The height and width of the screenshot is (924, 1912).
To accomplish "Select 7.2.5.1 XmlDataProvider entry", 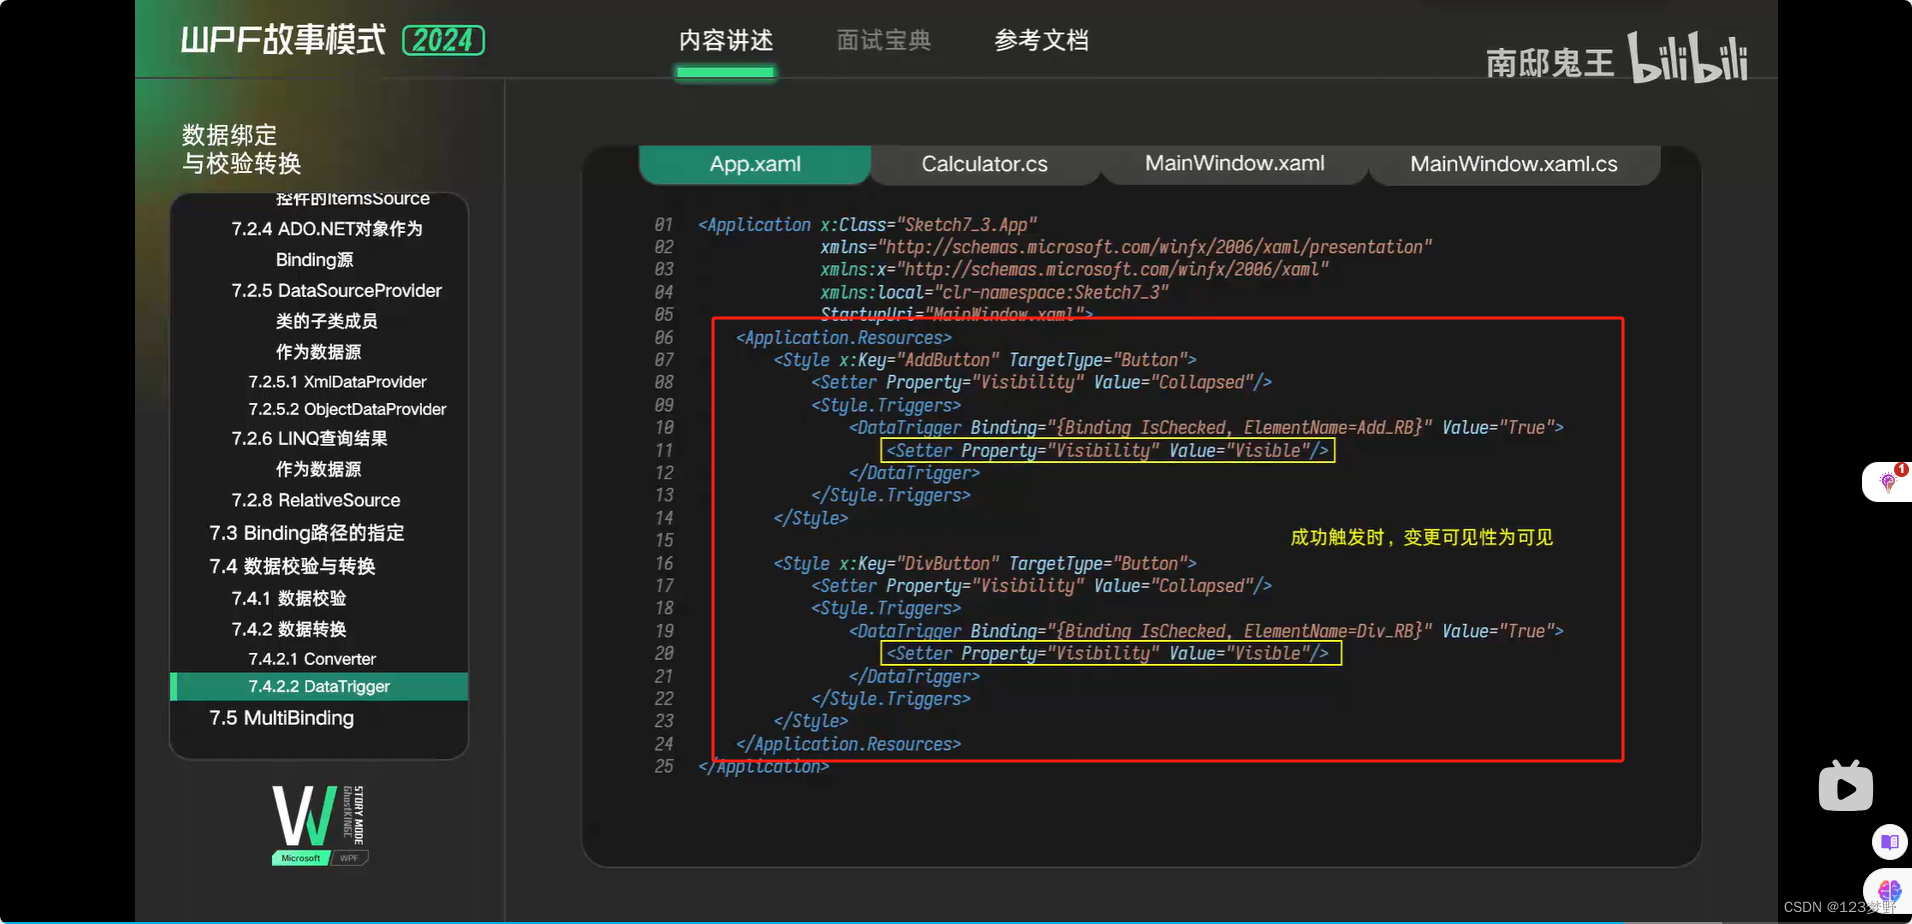I will point(337,382).
